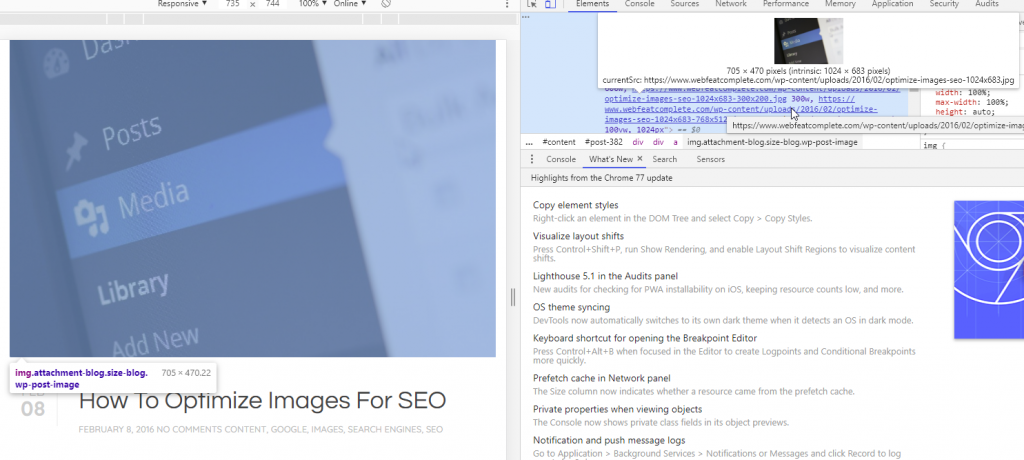1024x460 pixels.
Task: Click the #content breadcrumb
Action: [x=559, y=142]
